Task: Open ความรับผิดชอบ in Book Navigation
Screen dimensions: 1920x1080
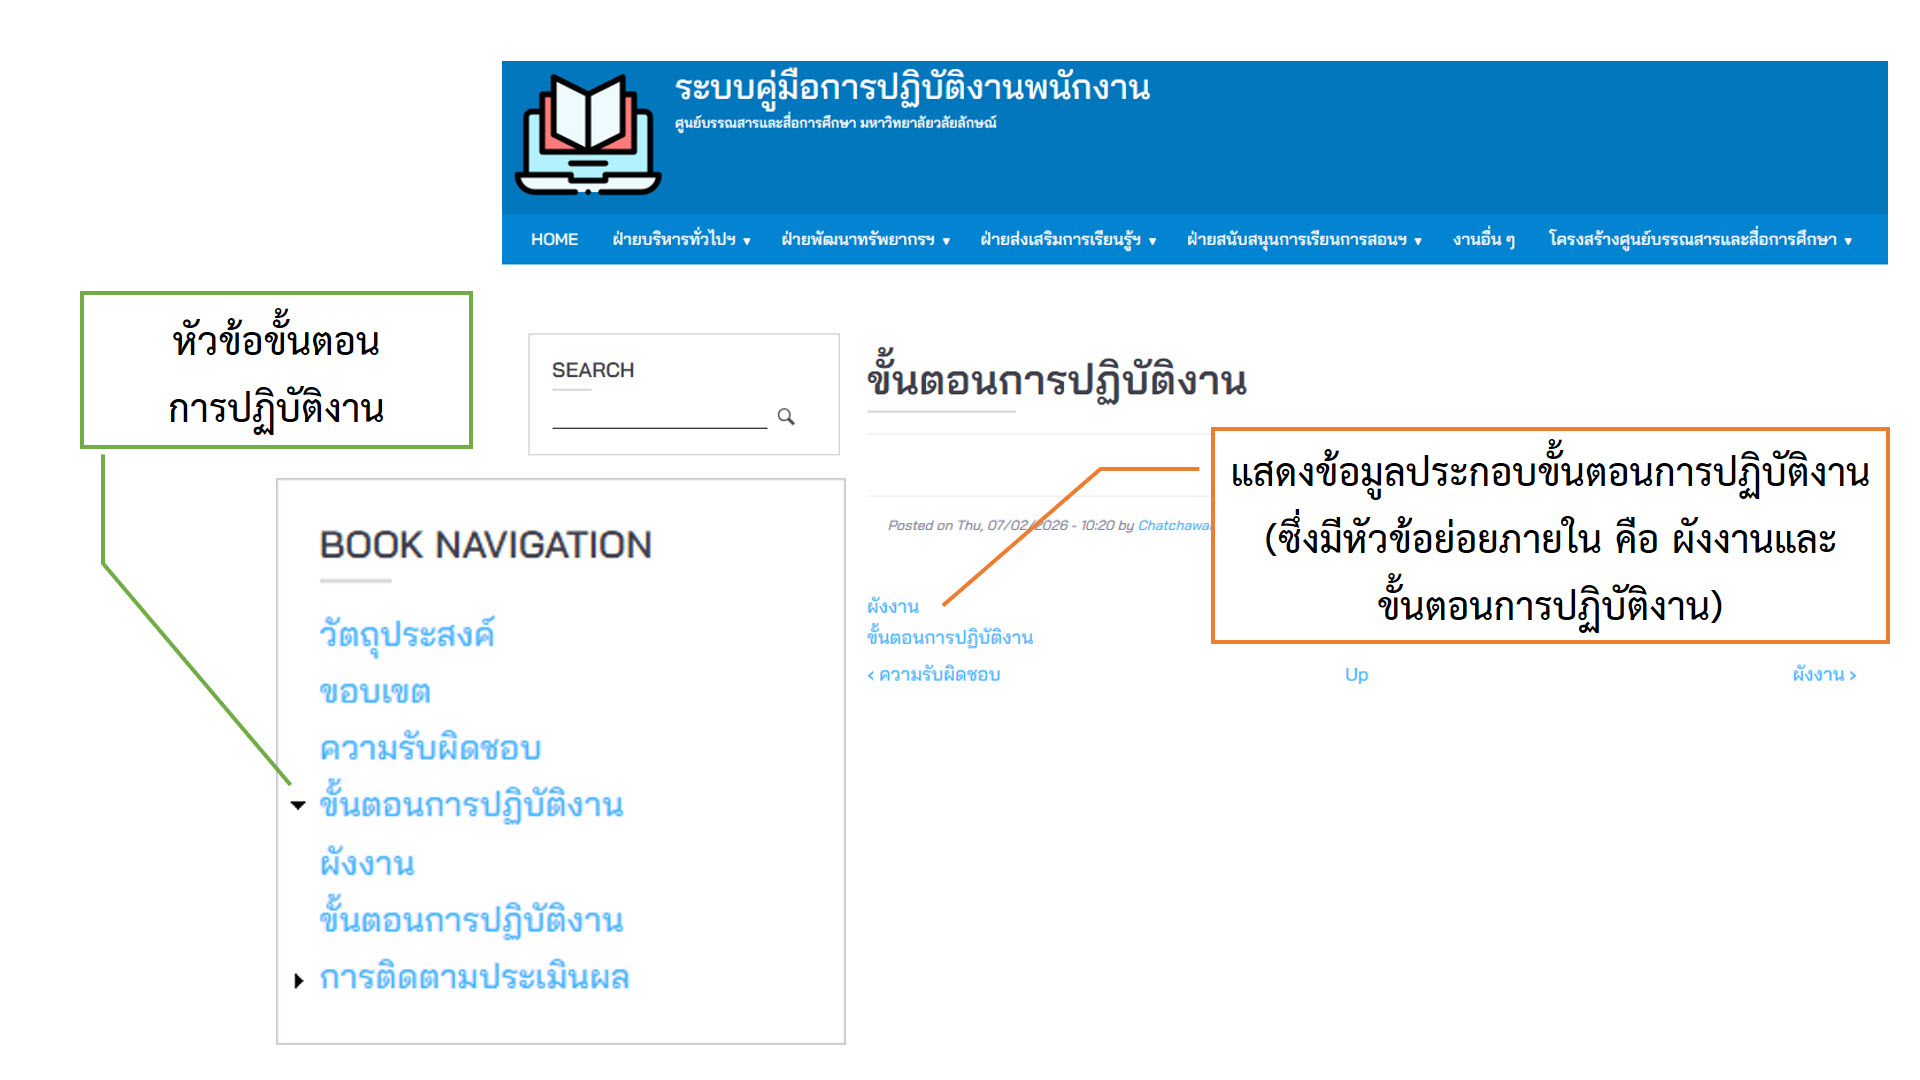Action: tap(430, 748)
